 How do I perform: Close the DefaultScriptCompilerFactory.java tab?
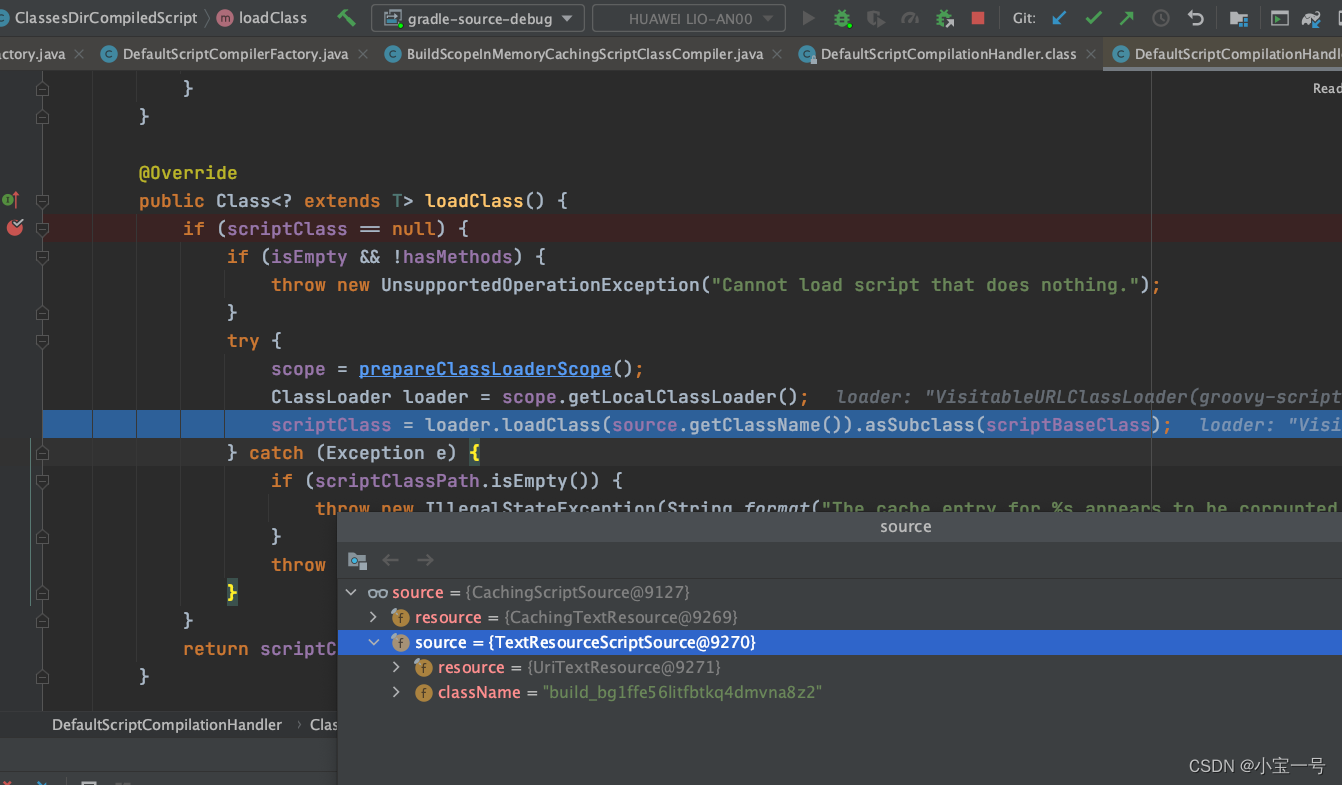click(362, 55)
